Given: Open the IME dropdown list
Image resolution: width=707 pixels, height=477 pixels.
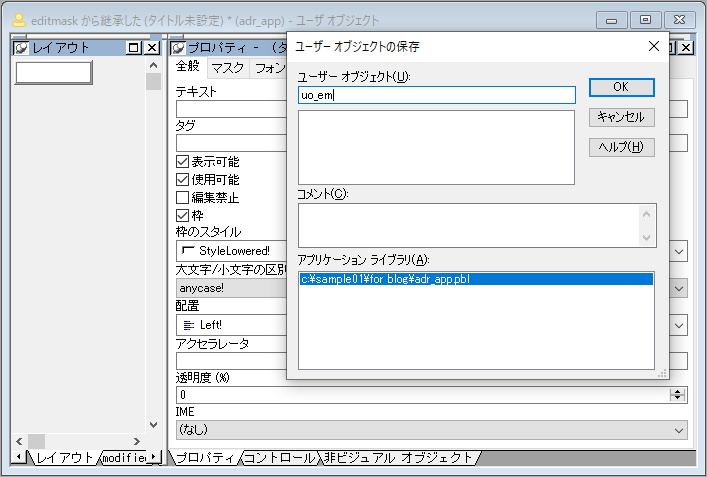Looking at the screenshot, I should point(677,429).
